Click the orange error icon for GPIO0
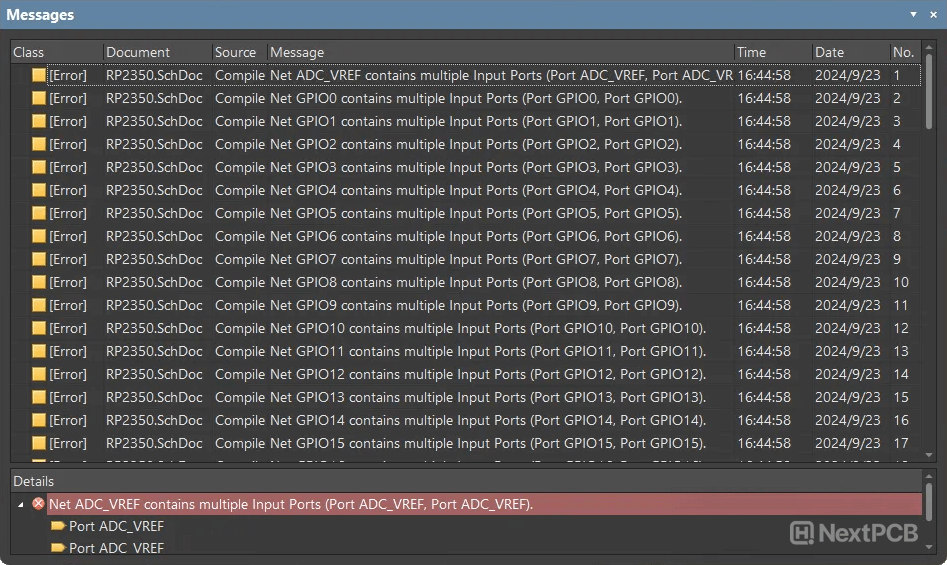Viewport: 947px width, 565px height. coord(39,98)
